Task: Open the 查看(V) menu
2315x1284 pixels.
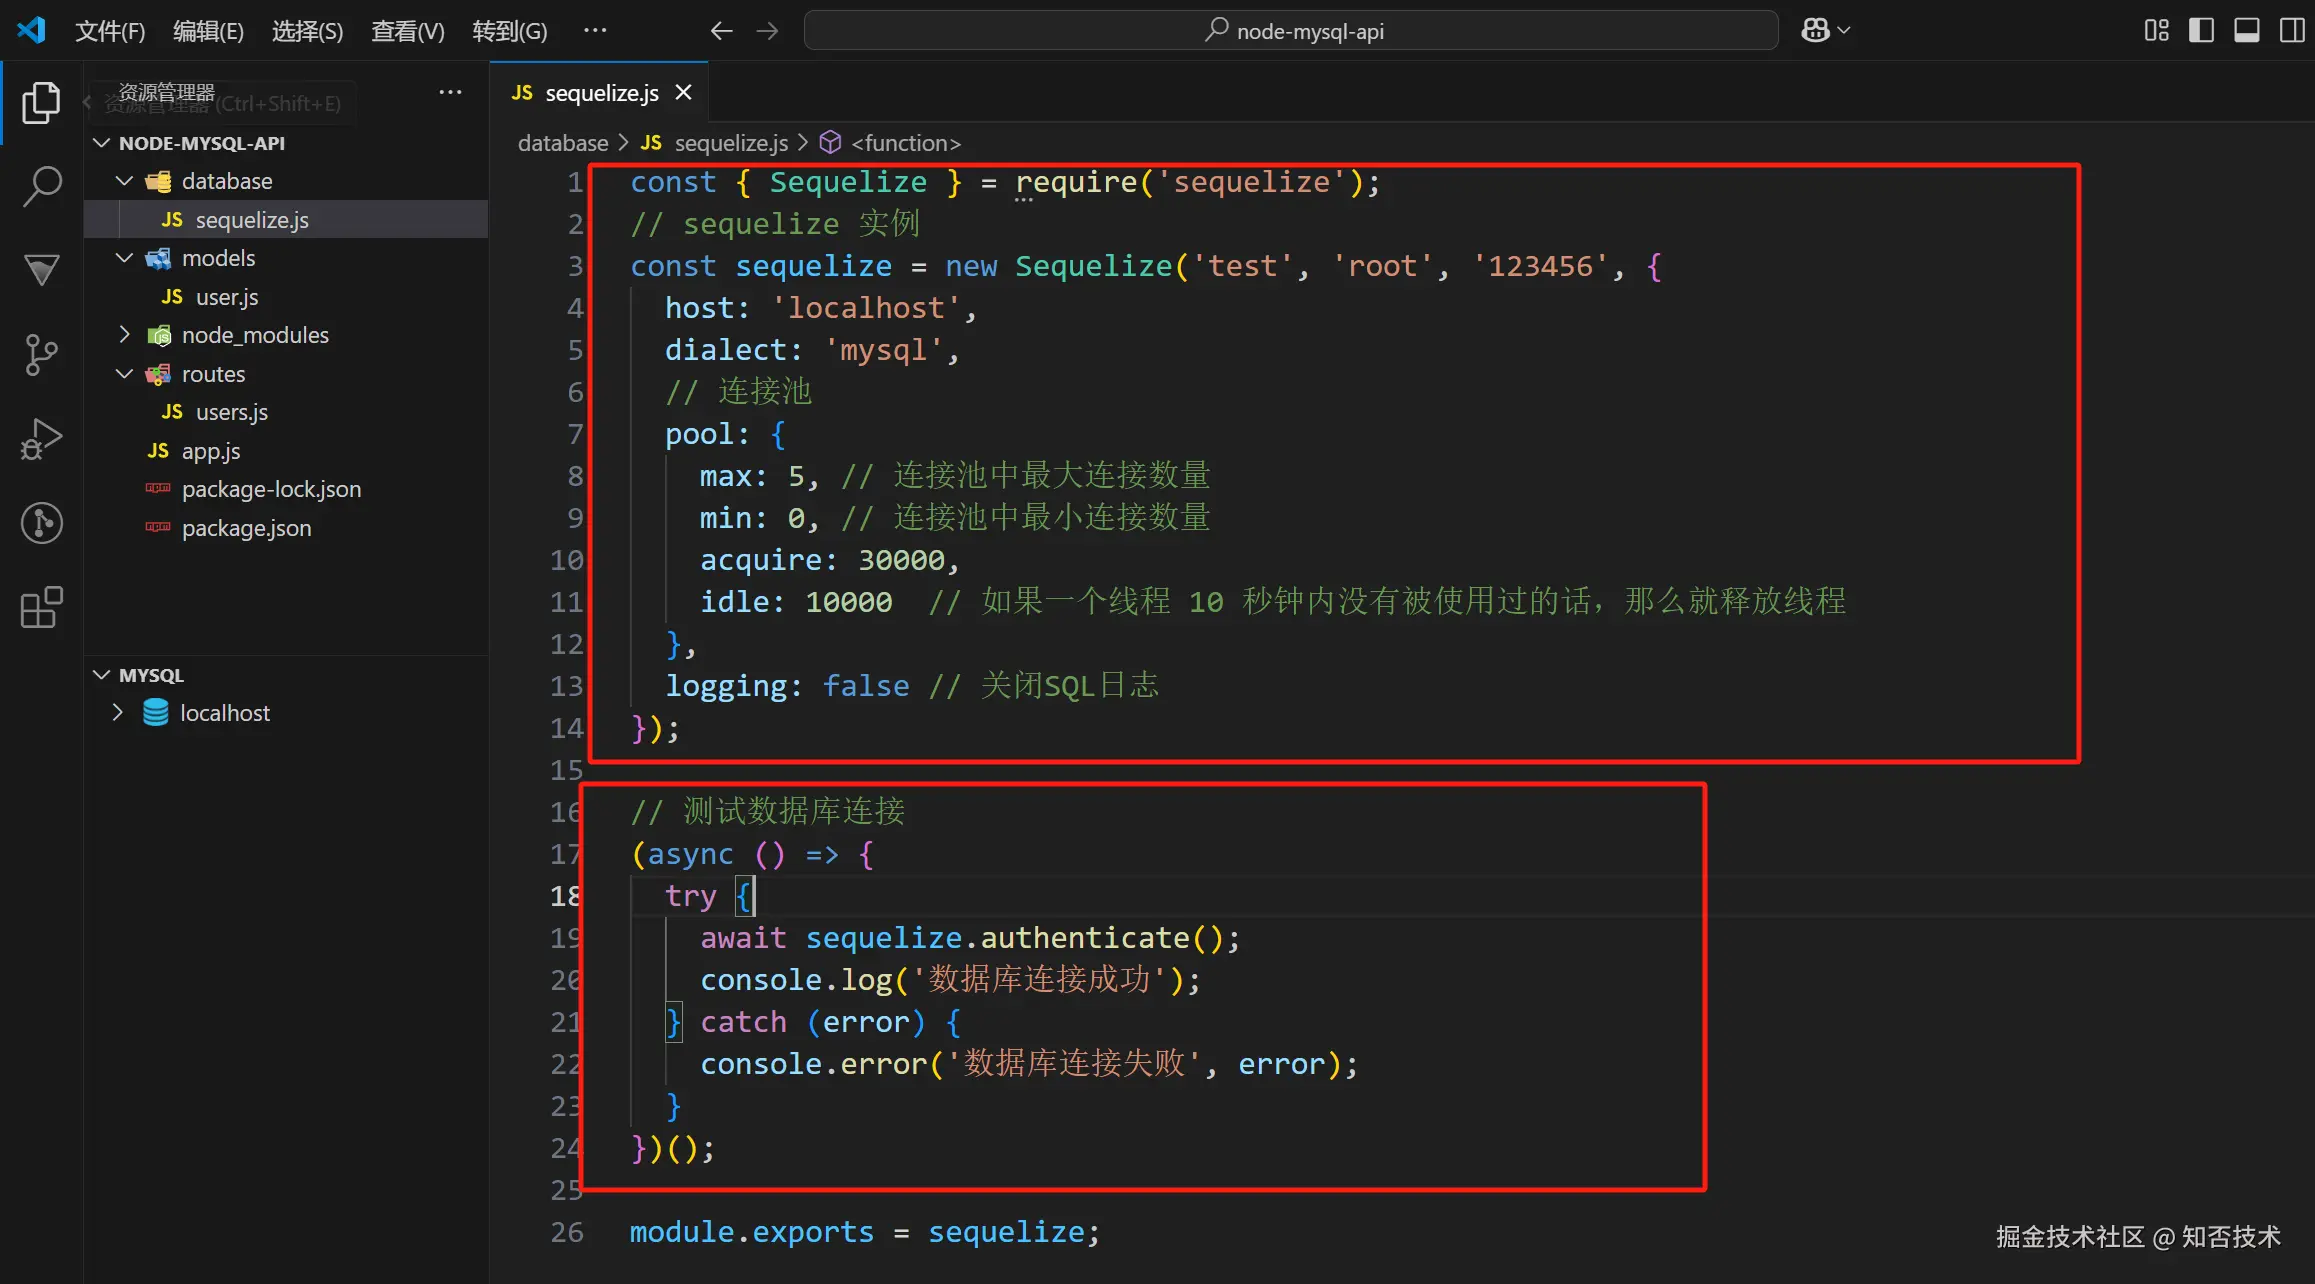Action: 407,31
